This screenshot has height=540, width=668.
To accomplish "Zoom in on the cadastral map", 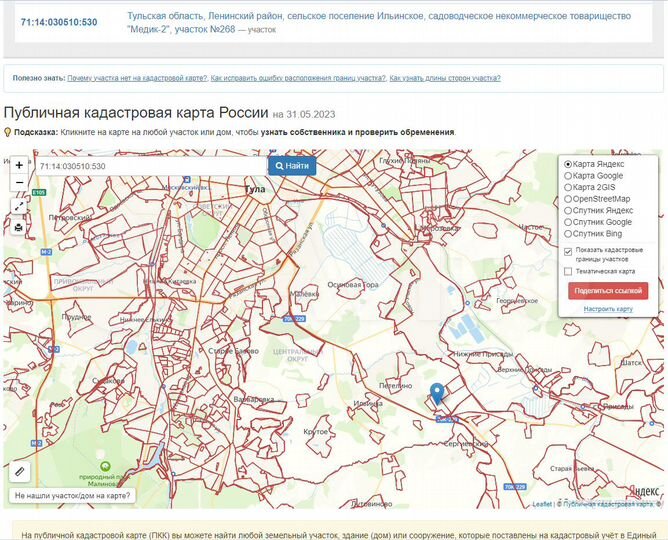I will [19, 165].
